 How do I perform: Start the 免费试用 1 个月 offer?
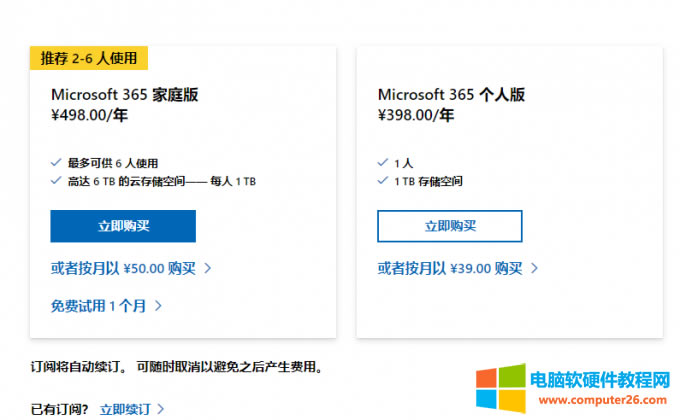point(99,306)
